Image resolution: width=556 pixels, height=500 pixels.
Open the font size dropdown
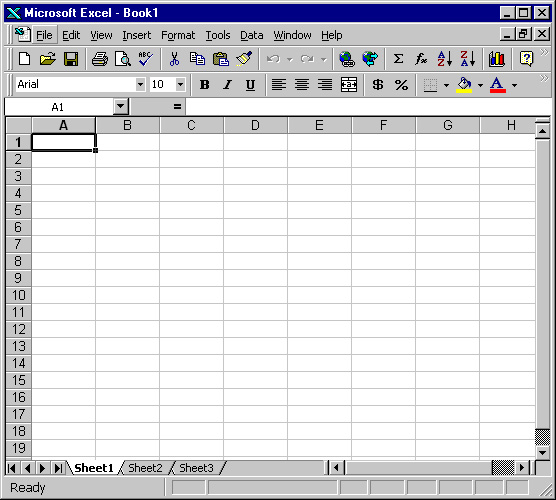[x=180, y=84]
